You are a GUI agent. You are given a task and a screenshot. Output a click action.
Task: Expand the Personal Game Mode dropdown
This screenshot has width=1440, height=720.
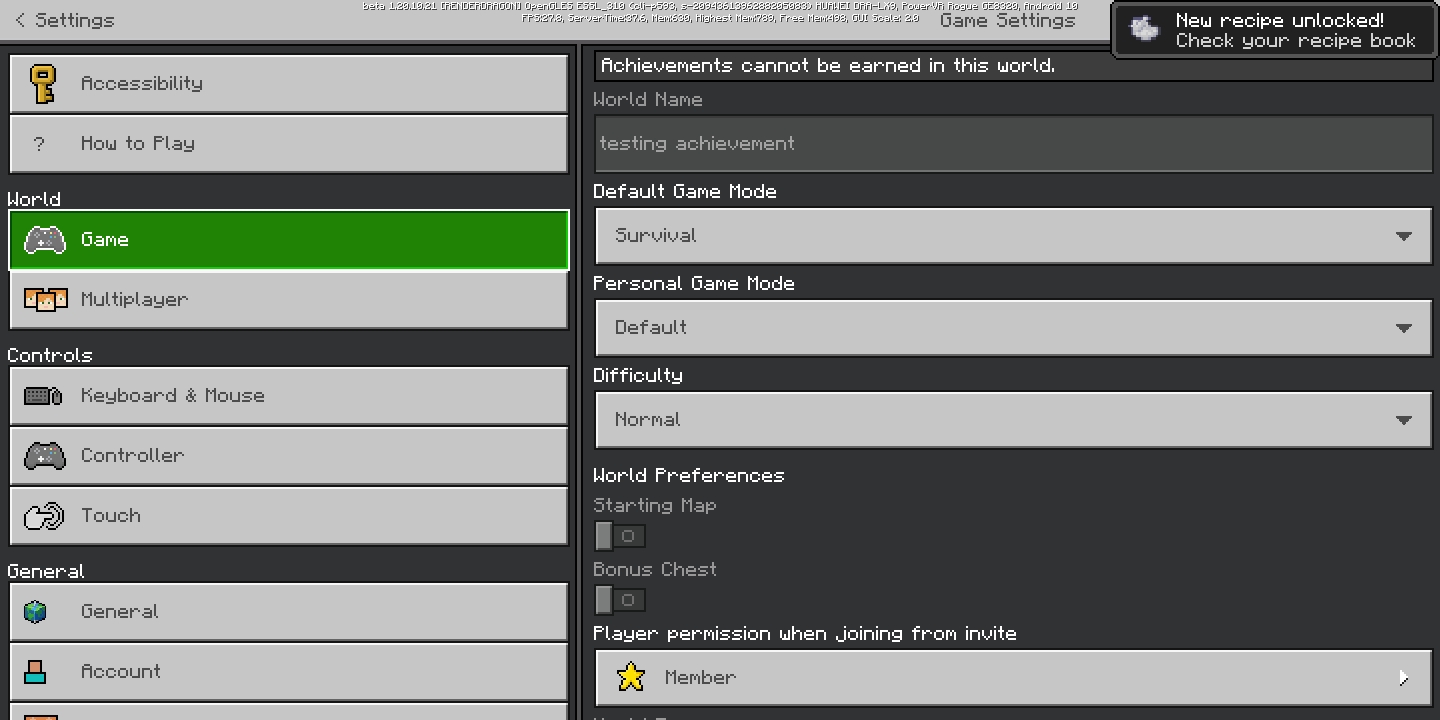click(1013, 328)
